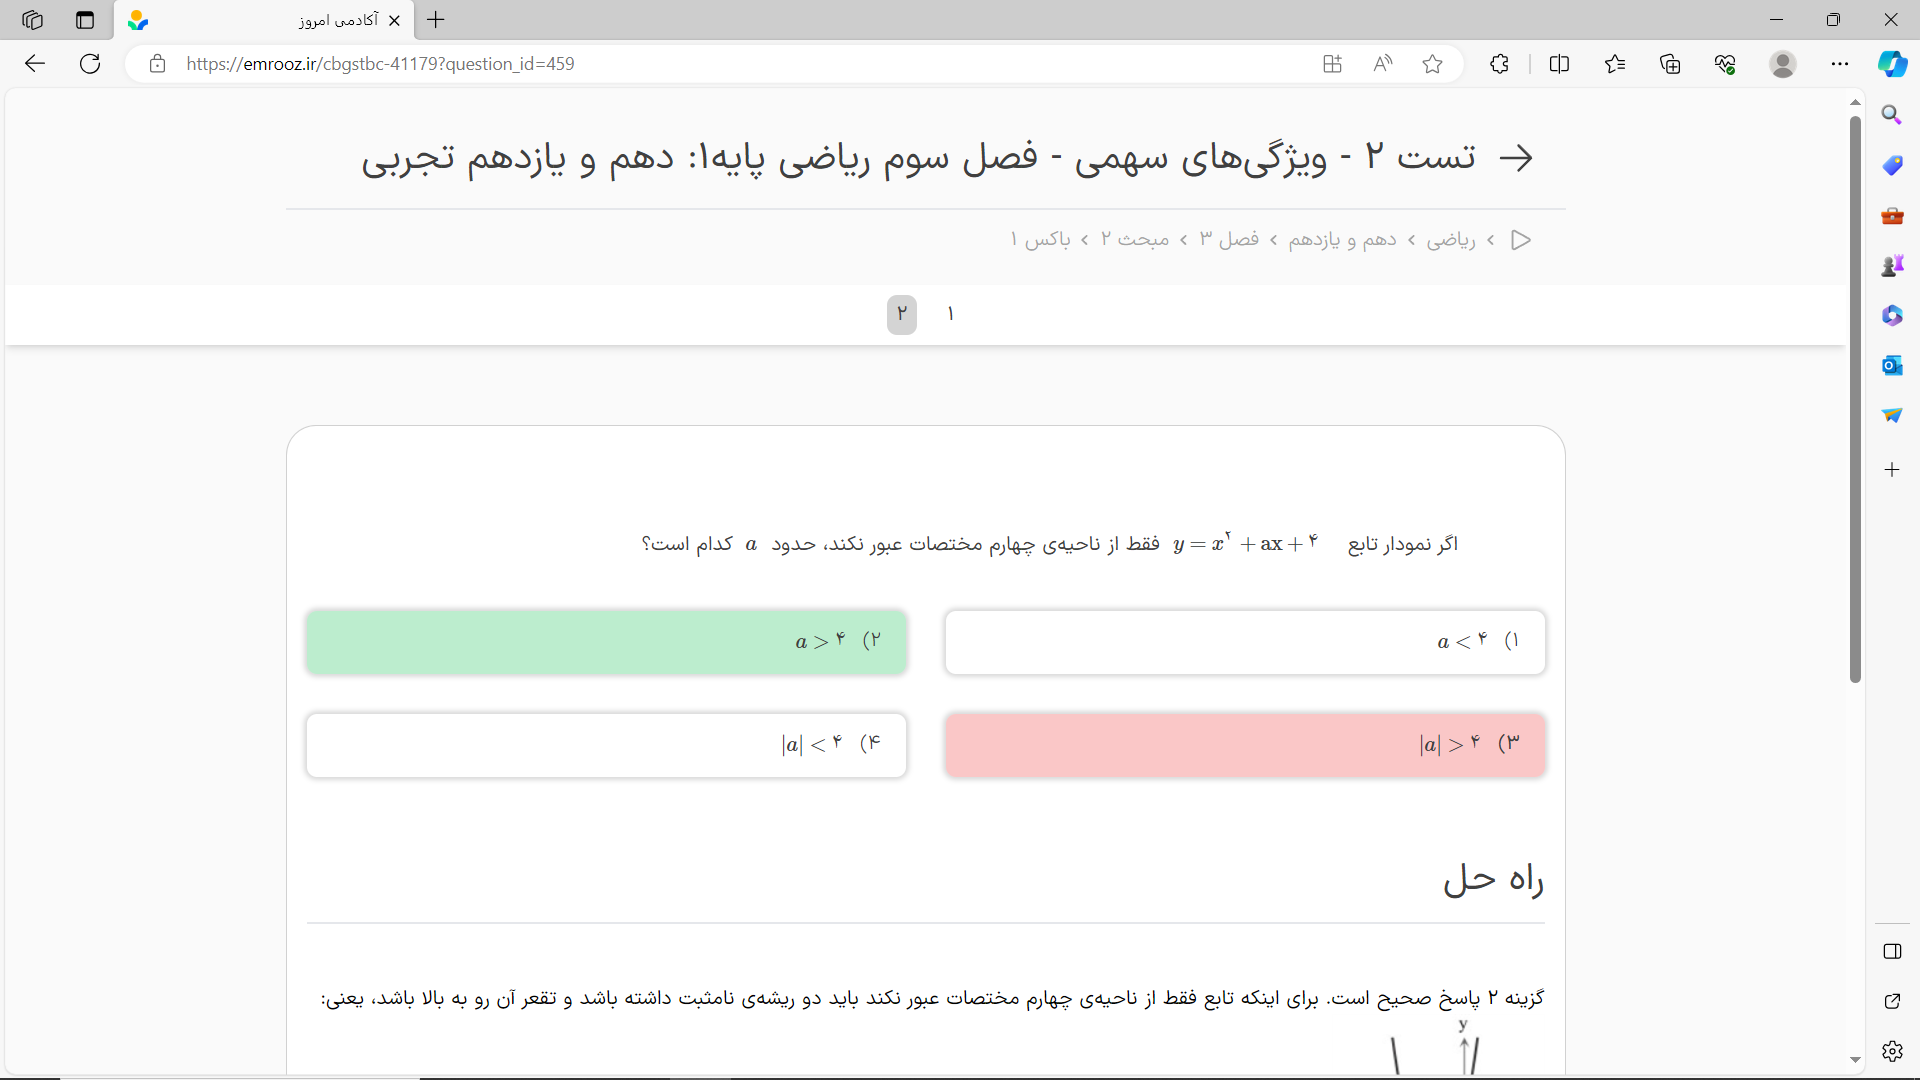Switch to question number ۱ tab
The image size is (1920, 1080).
coord(950,315)
